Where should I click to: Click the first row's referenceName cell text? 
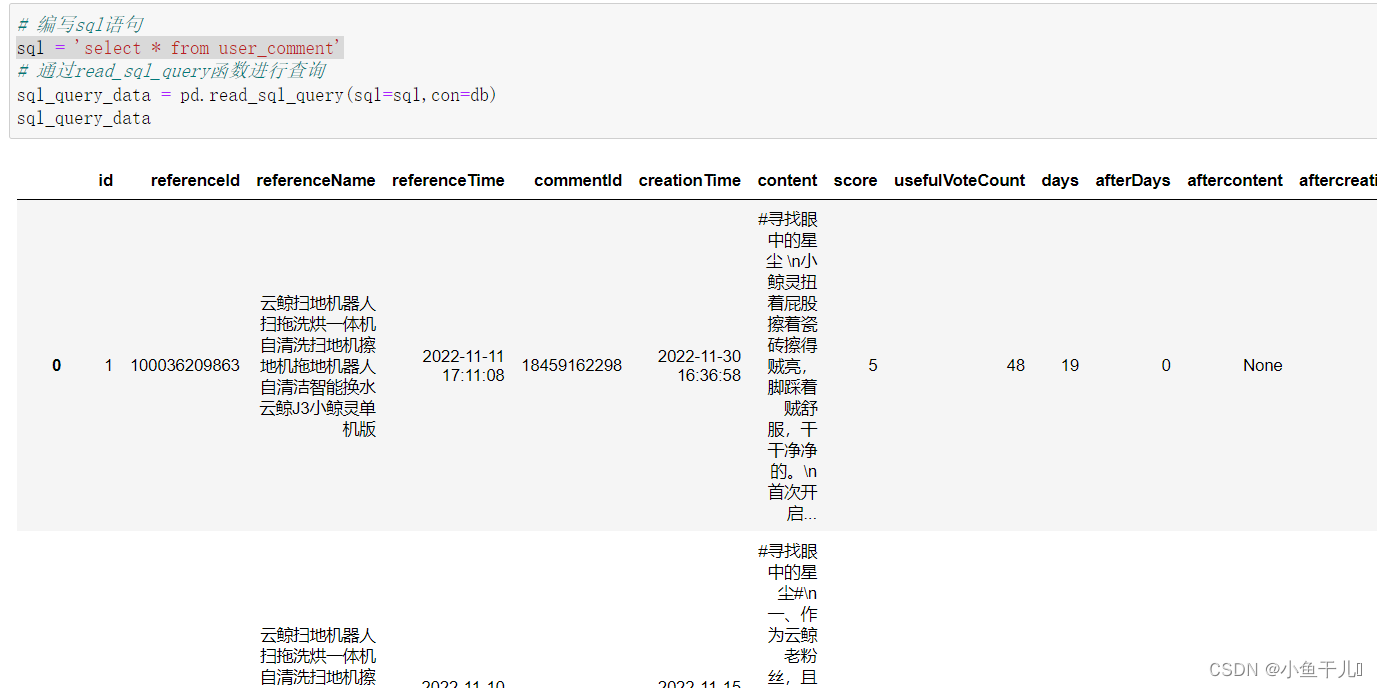click(x=318, y=365)
